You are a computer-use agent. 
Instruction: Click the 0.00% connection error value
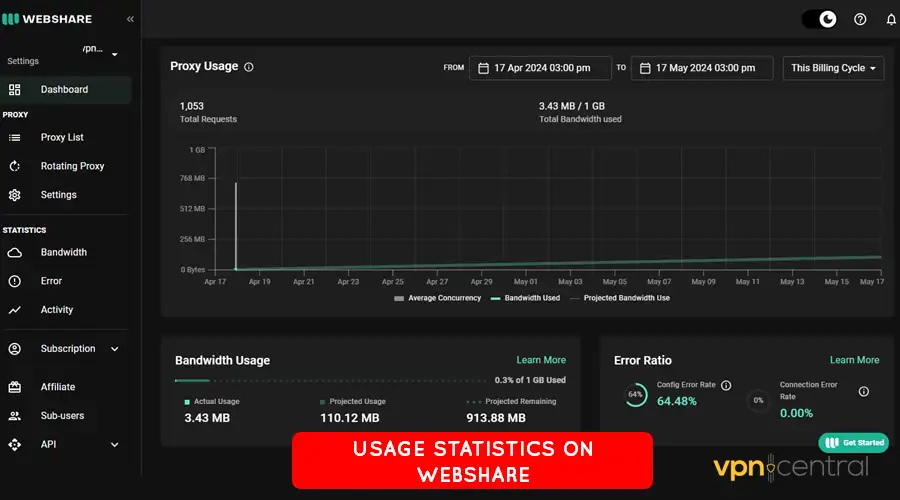796,413
